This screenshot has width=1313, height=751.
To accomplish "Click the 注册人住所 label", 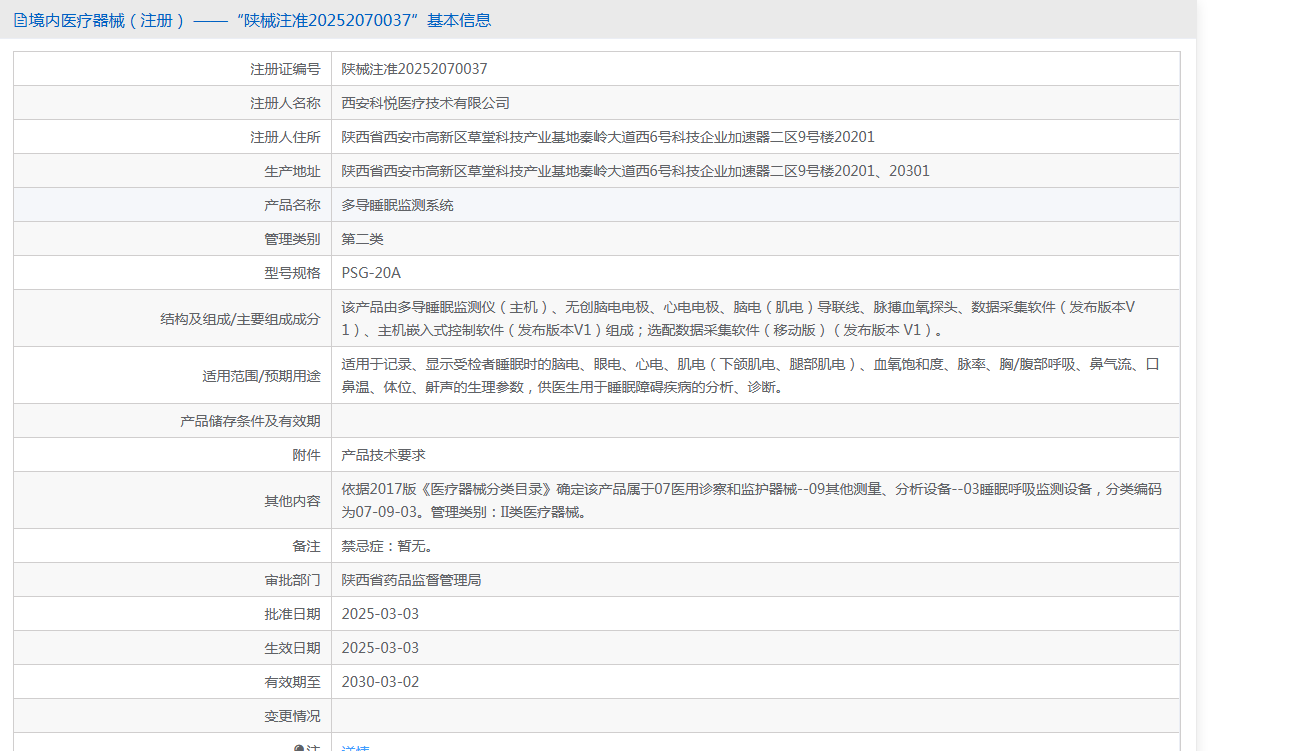I will (x=285, y=137).
